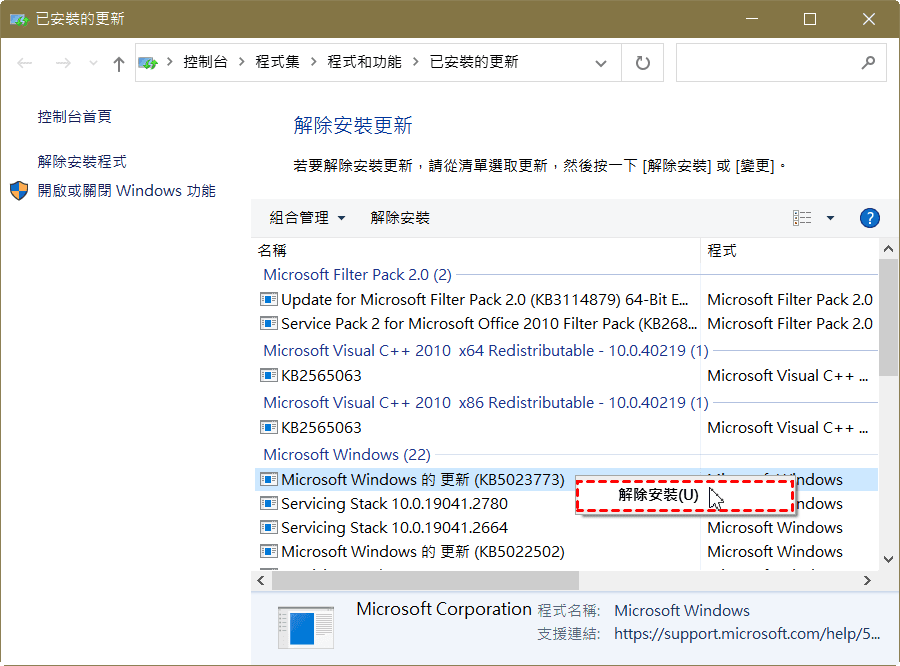The image size is (900, 666).
Task: Select 已安裝的更新 in the breadcrumb
Action: (x=474, y=62)
